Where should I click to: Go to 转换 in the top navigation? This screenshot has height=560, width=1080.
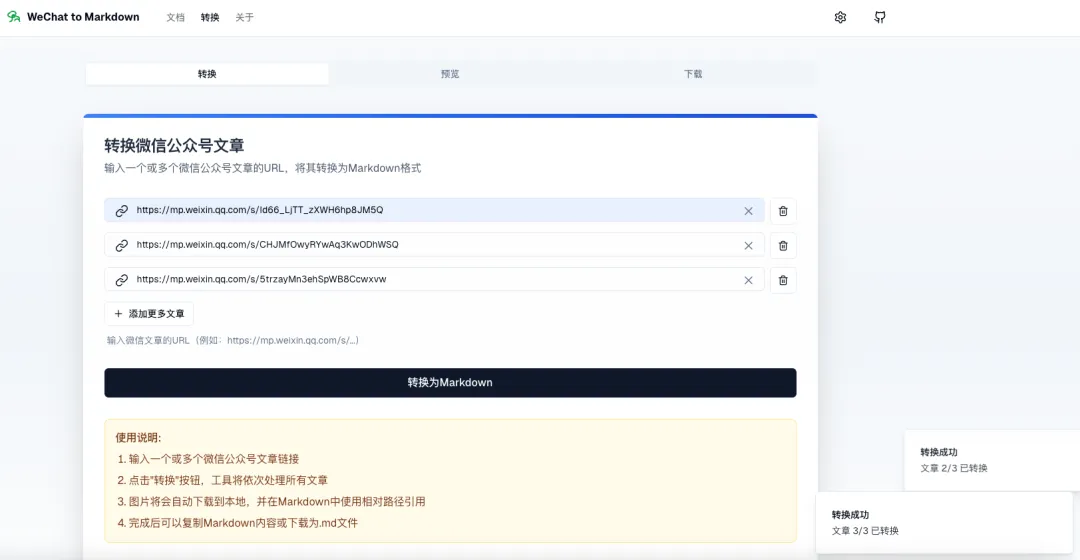[210, 17]
